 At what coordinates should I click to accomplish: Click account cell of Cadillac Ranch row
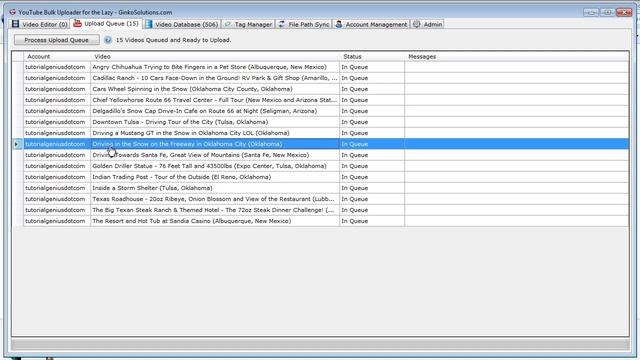57,78
